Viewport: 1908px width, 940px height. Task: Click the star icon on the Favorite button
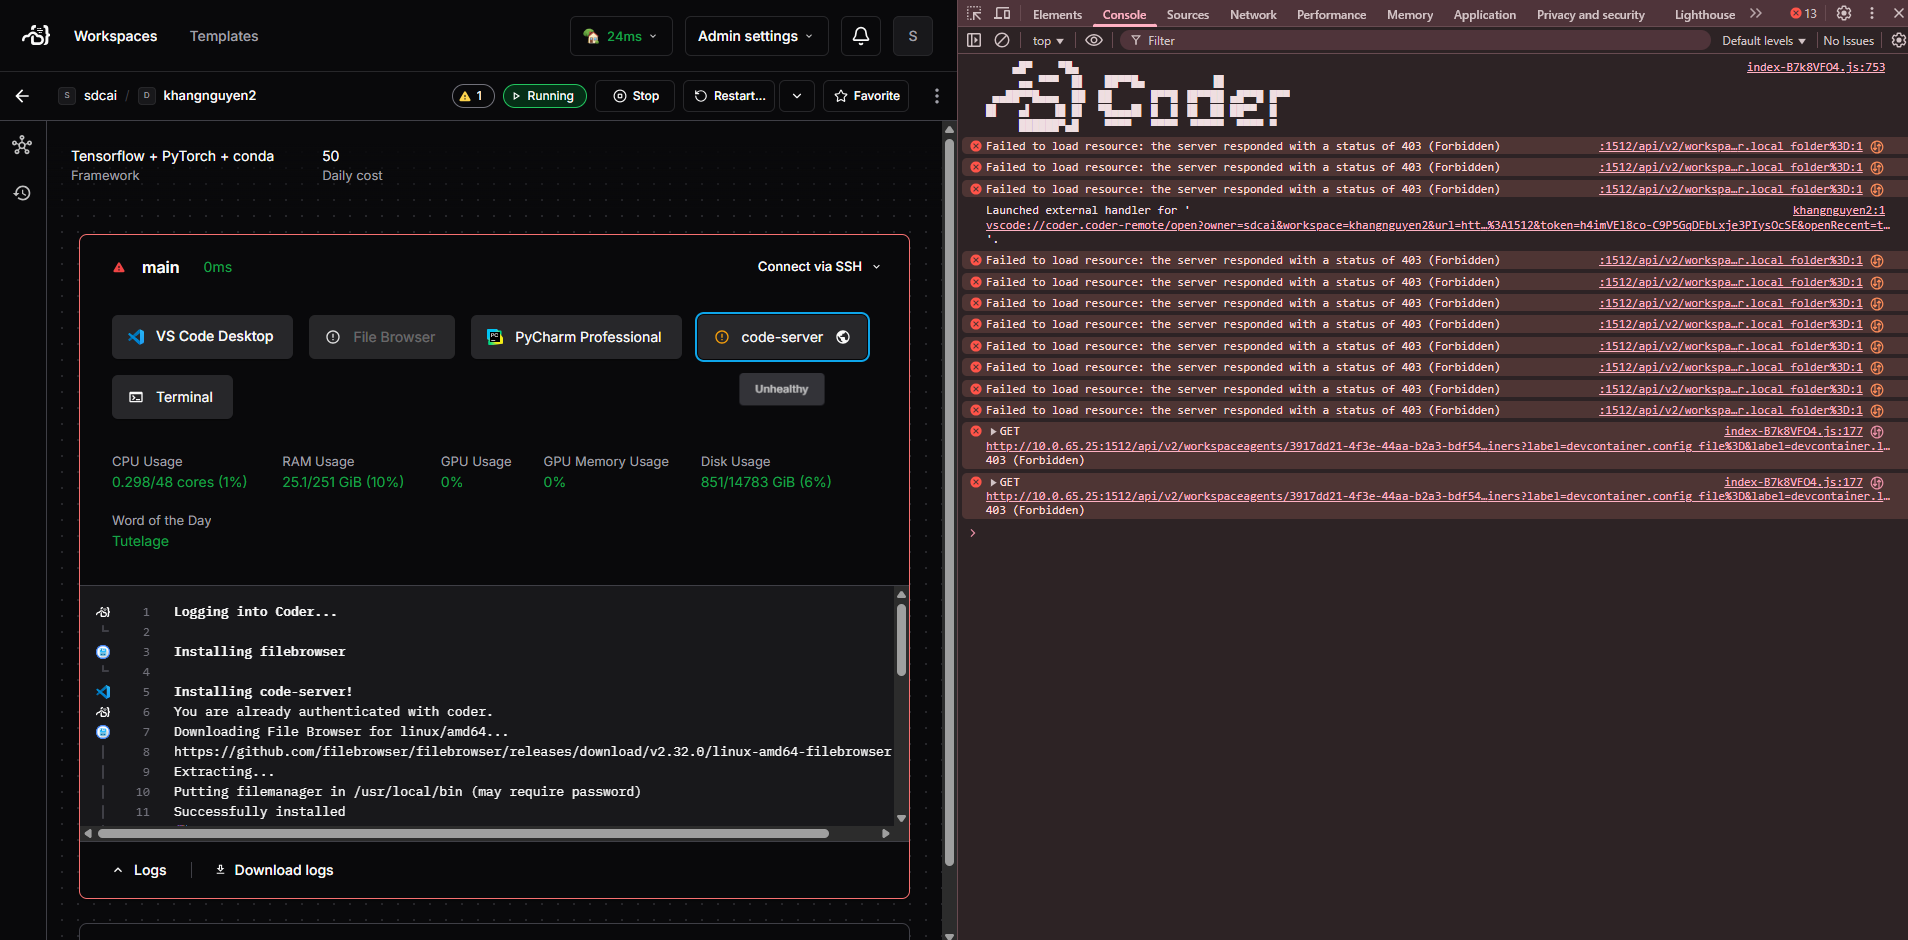tap(841, 96)
